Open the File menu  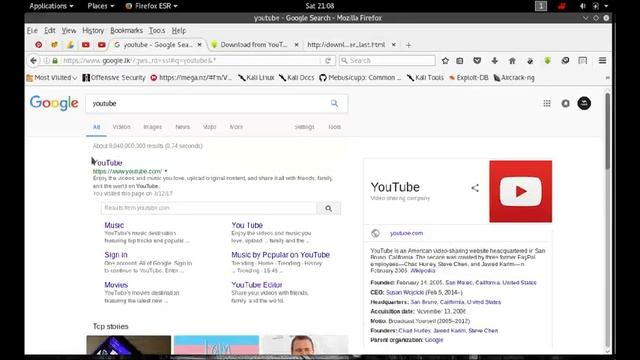32,31
